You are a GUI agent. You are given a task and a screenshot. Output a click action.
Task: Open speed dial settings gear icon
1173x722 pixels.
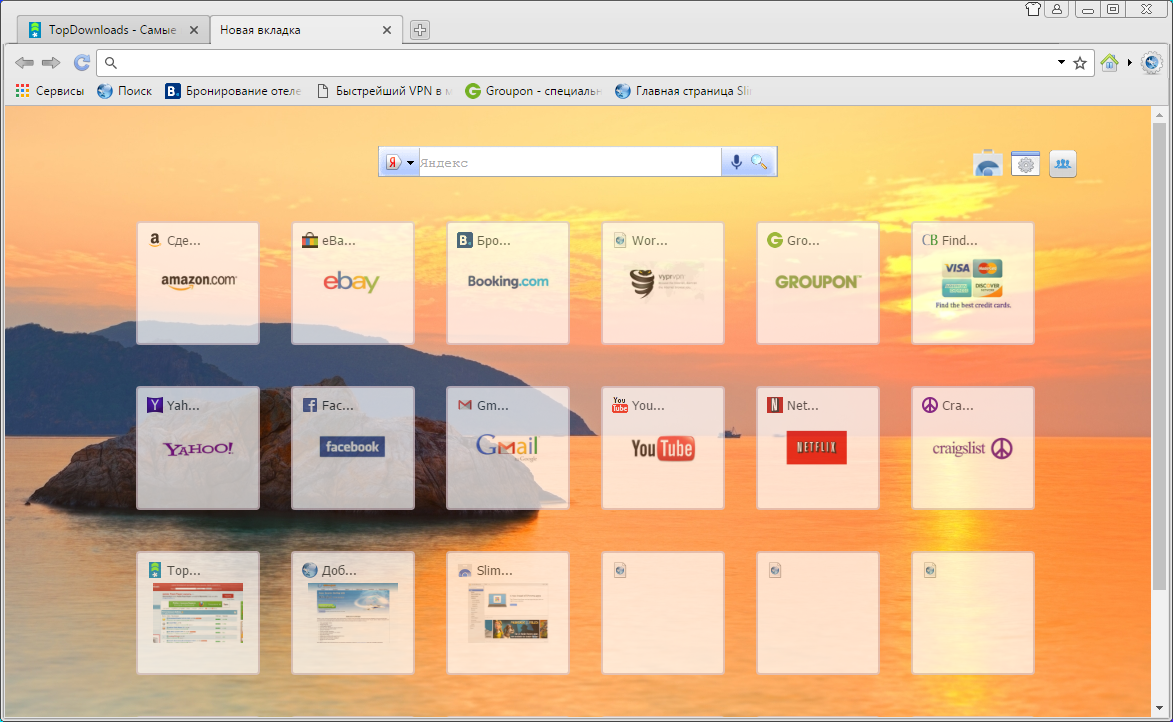pyautogui.click(x=1026, y=163)
